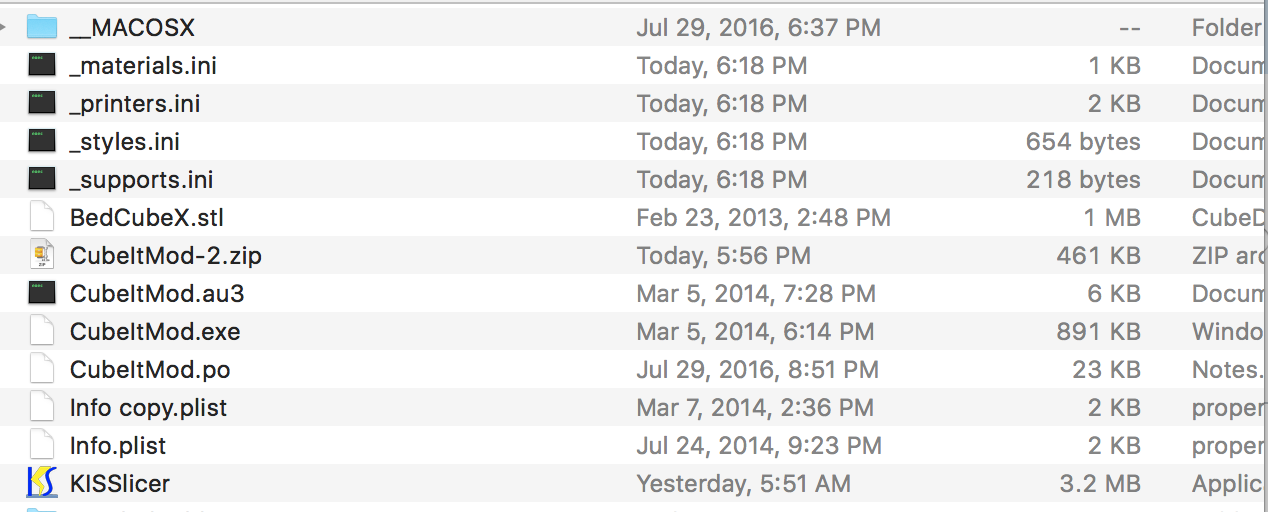
Task: Click the CubeItMod.exe file icon
Action: (41, 331)
